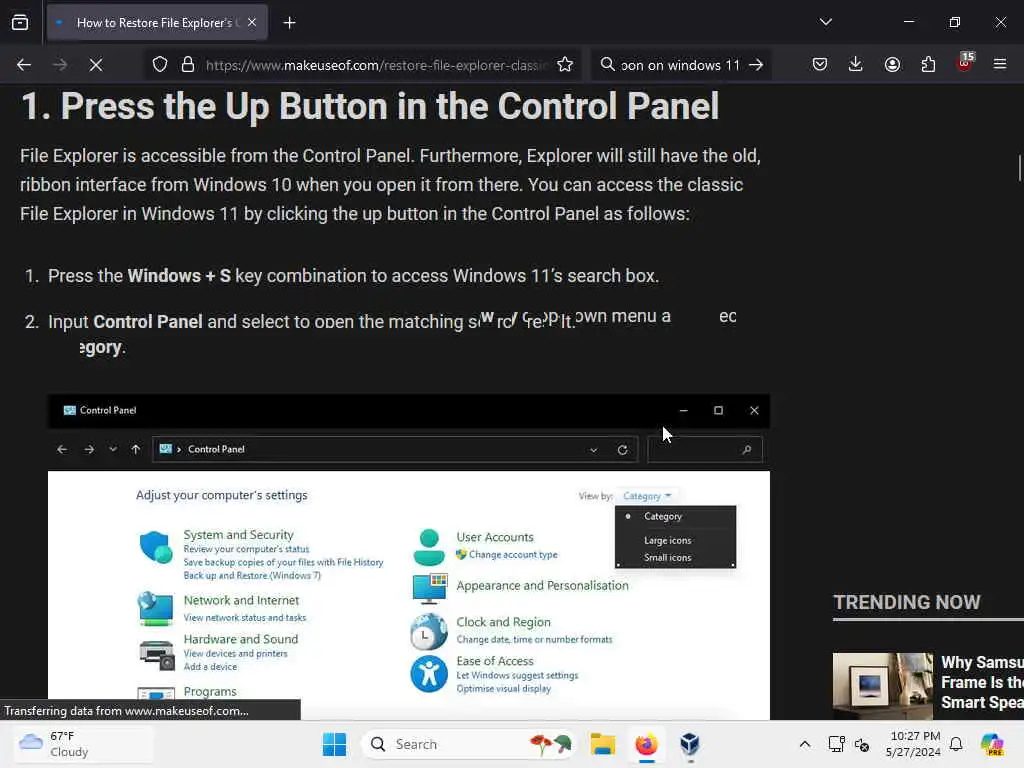Image resolution: width=1024 pixels, height=768 pixels.
Task: Open the VirtualBox cube icon in taskbar
Action: 690,744
